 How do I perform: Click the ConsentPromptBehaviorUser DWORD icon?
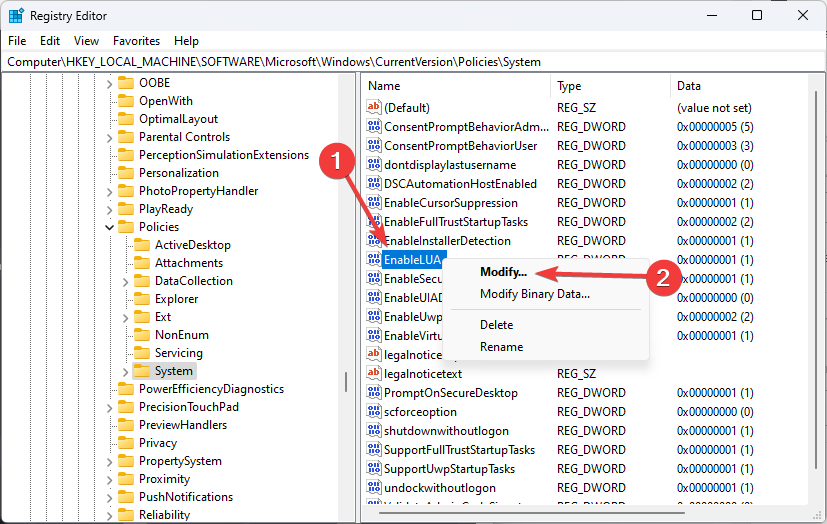(373, 145)
